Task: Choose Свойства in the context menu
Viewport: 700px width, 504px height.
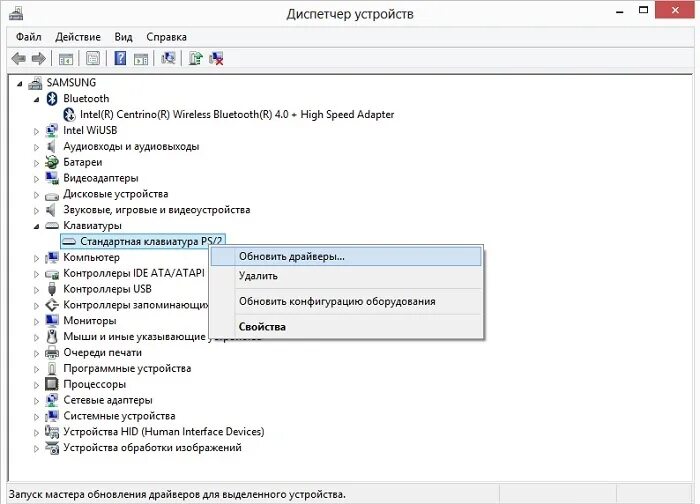Action: click(x=346, y=327)
